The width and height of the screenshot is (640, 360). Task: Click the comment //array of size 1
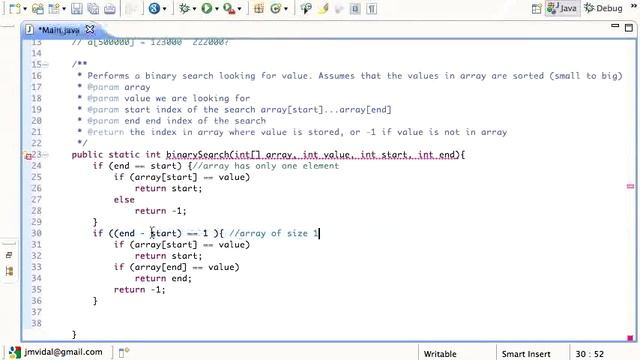coord(273,233)
